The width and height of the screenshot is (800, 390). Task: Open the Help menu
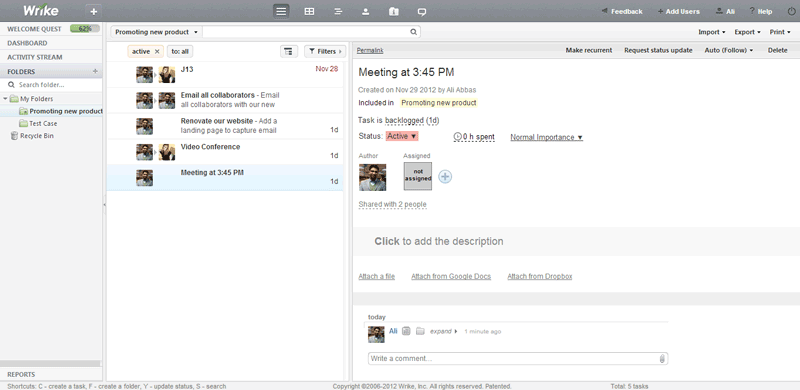pos(761,11)
